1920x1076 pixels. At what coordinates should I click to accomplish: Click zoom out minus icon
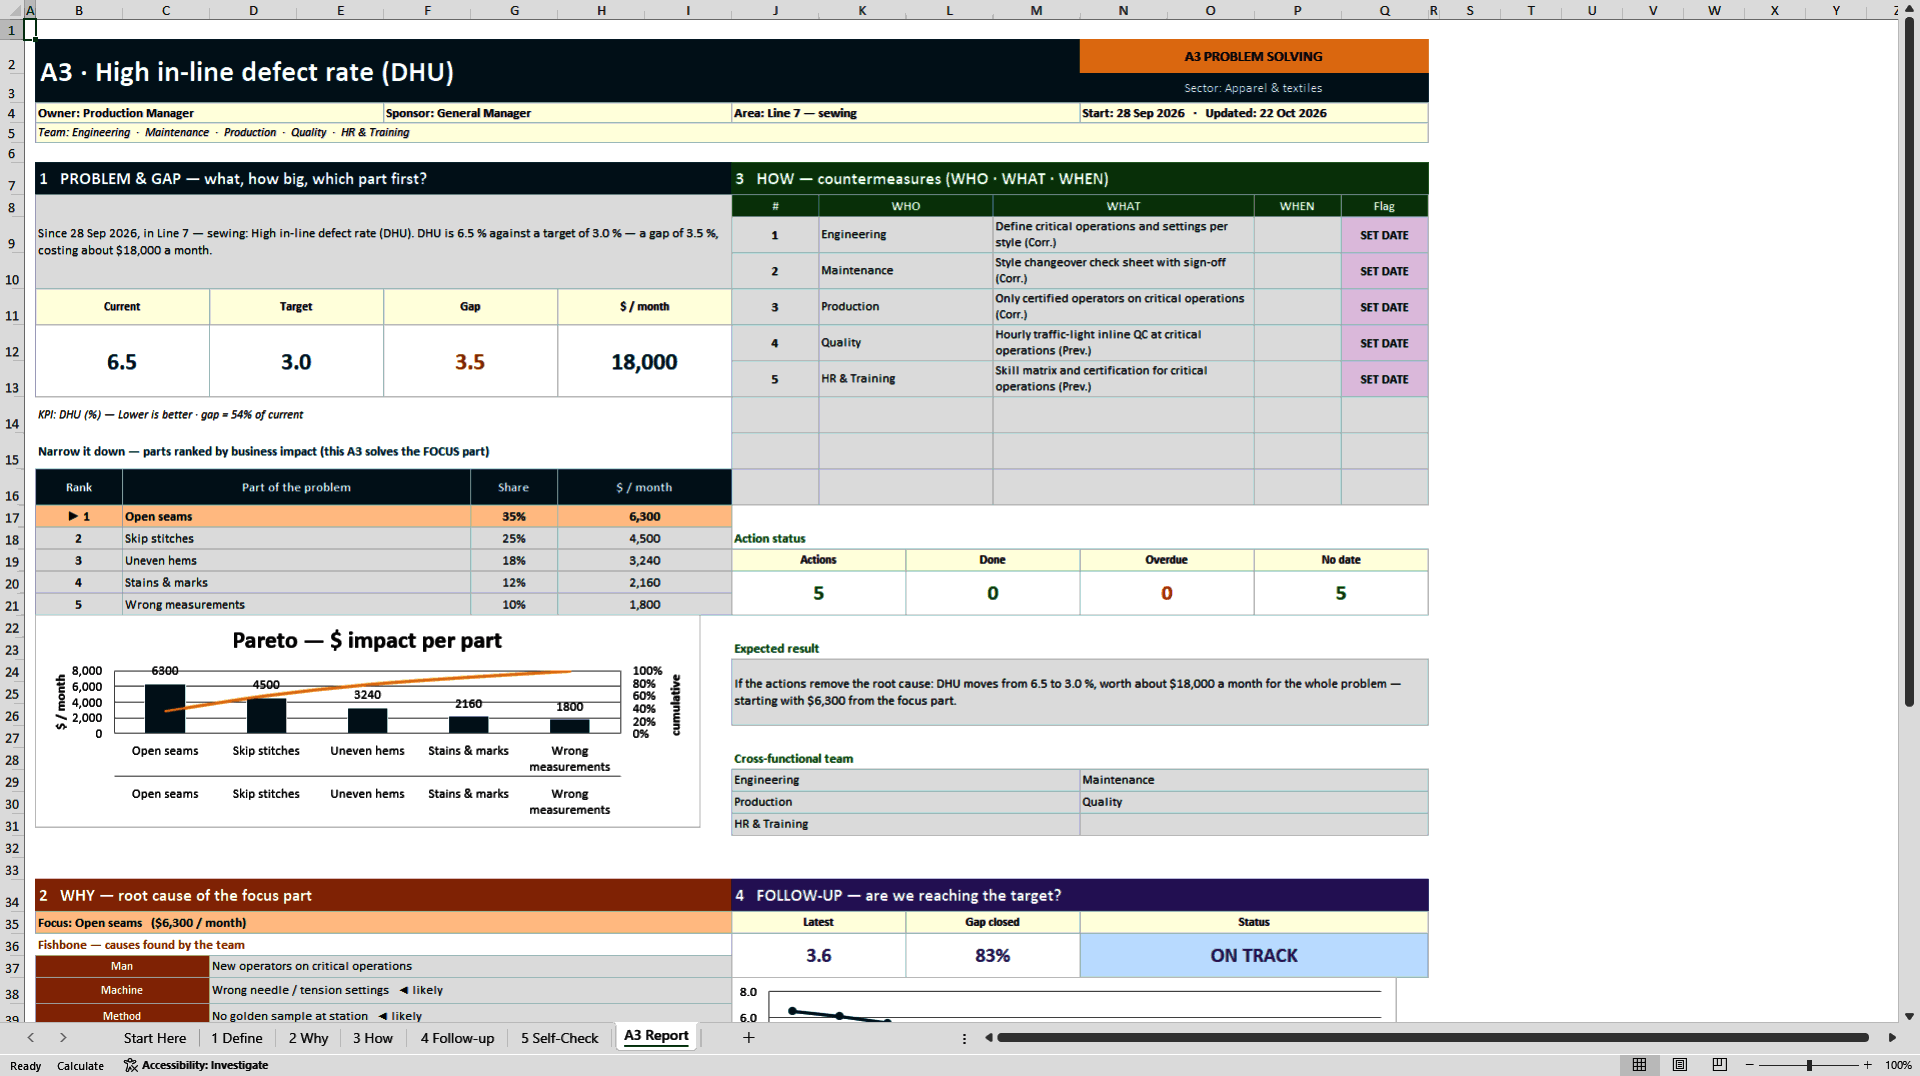(1749, 1065)
